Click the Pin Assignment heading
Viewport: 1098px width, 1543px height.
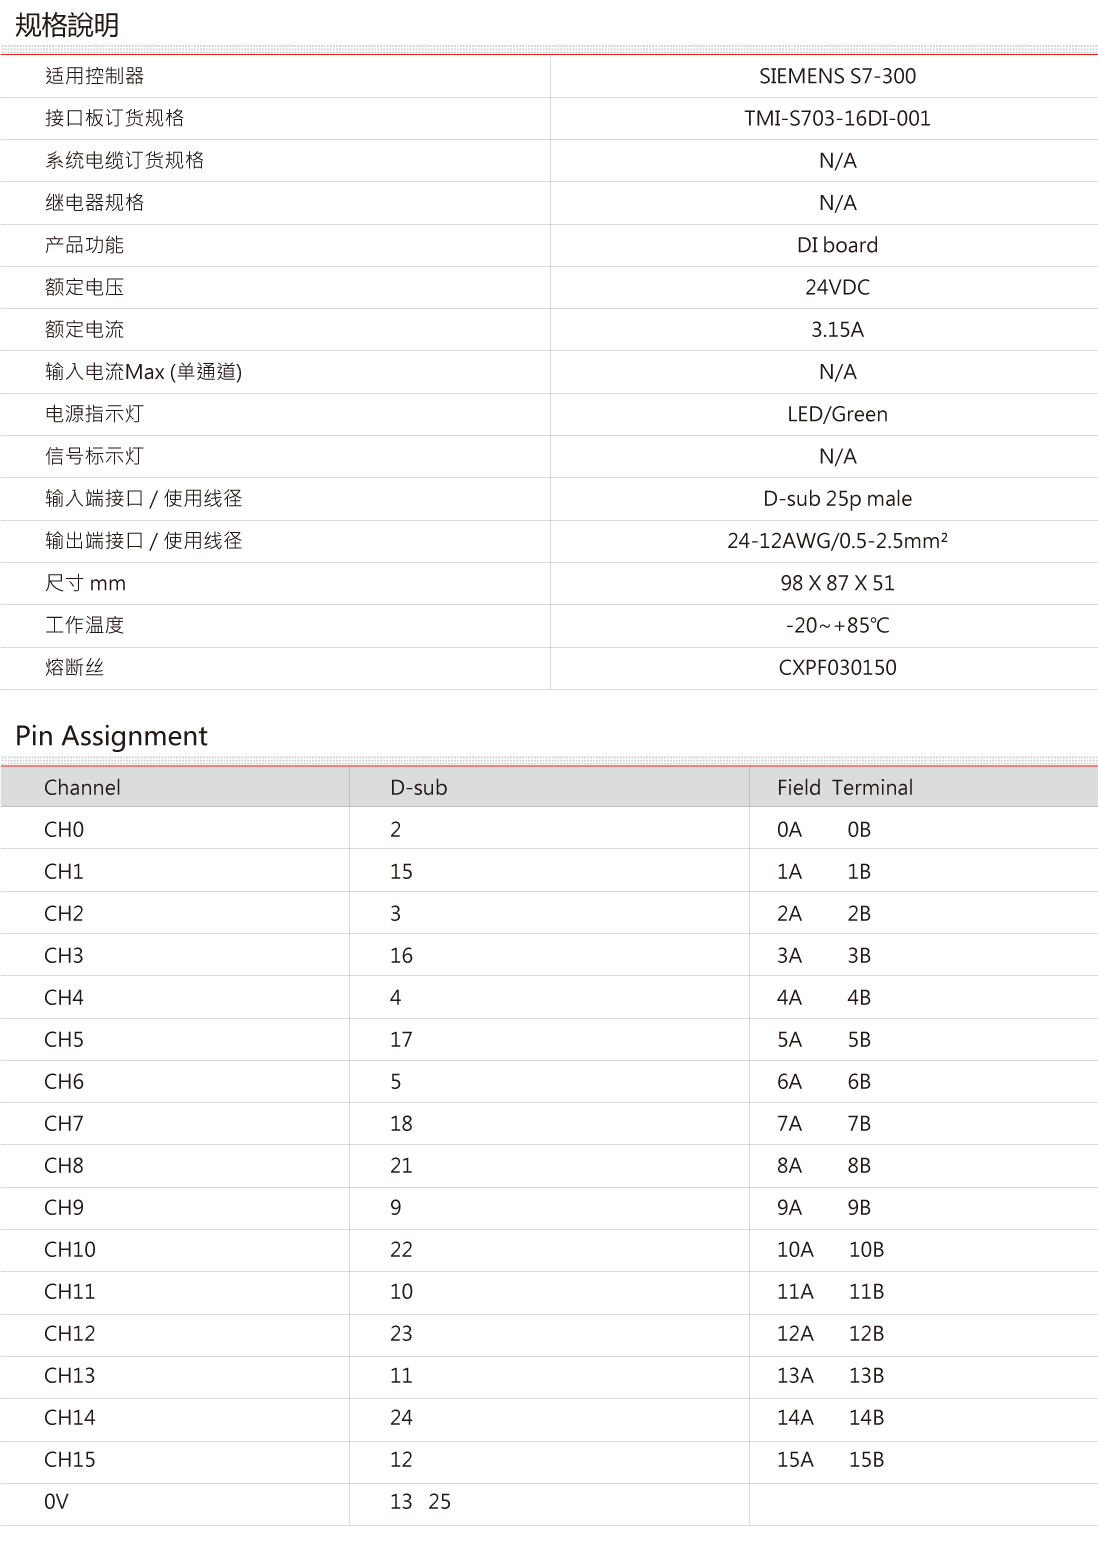point(112,736)
